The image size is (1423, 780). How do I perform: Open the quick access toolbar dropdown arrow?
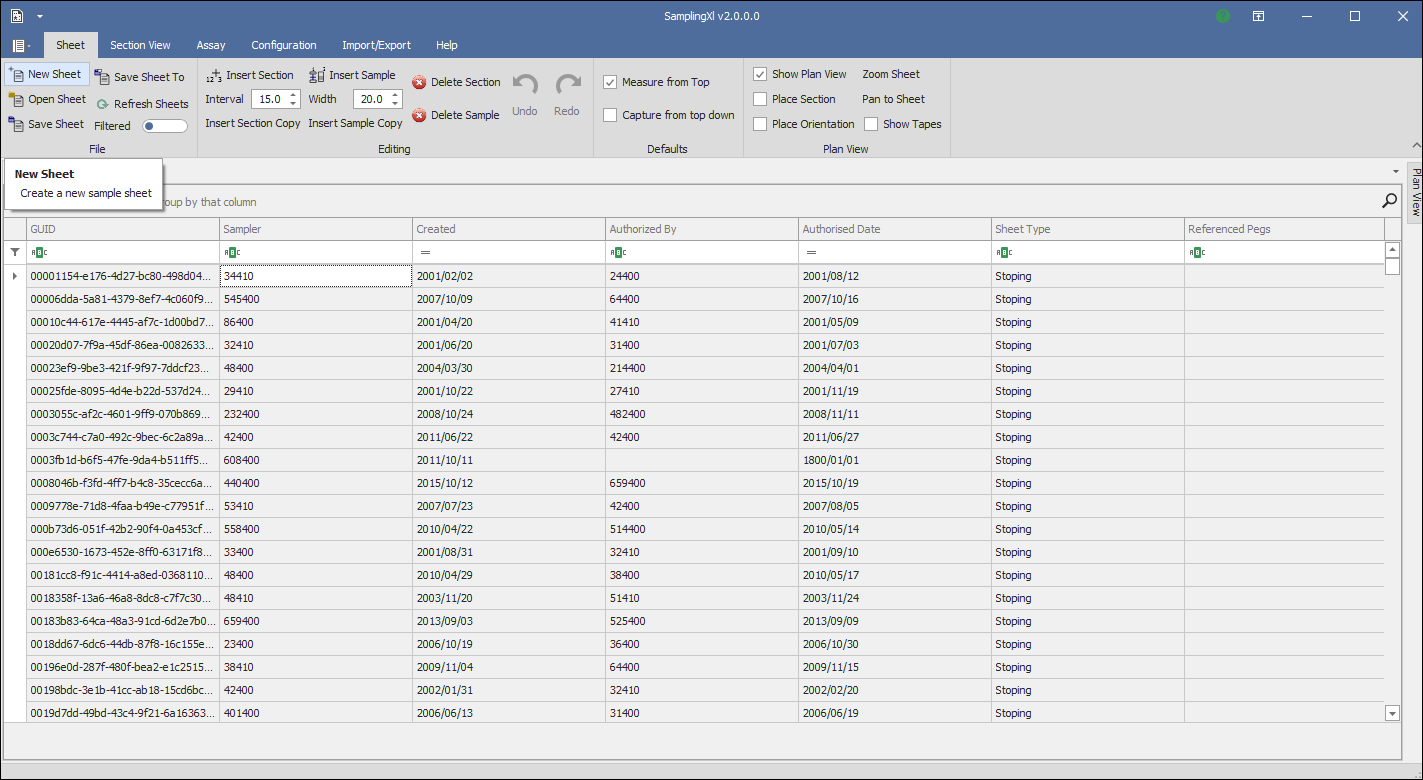[40, 16]
